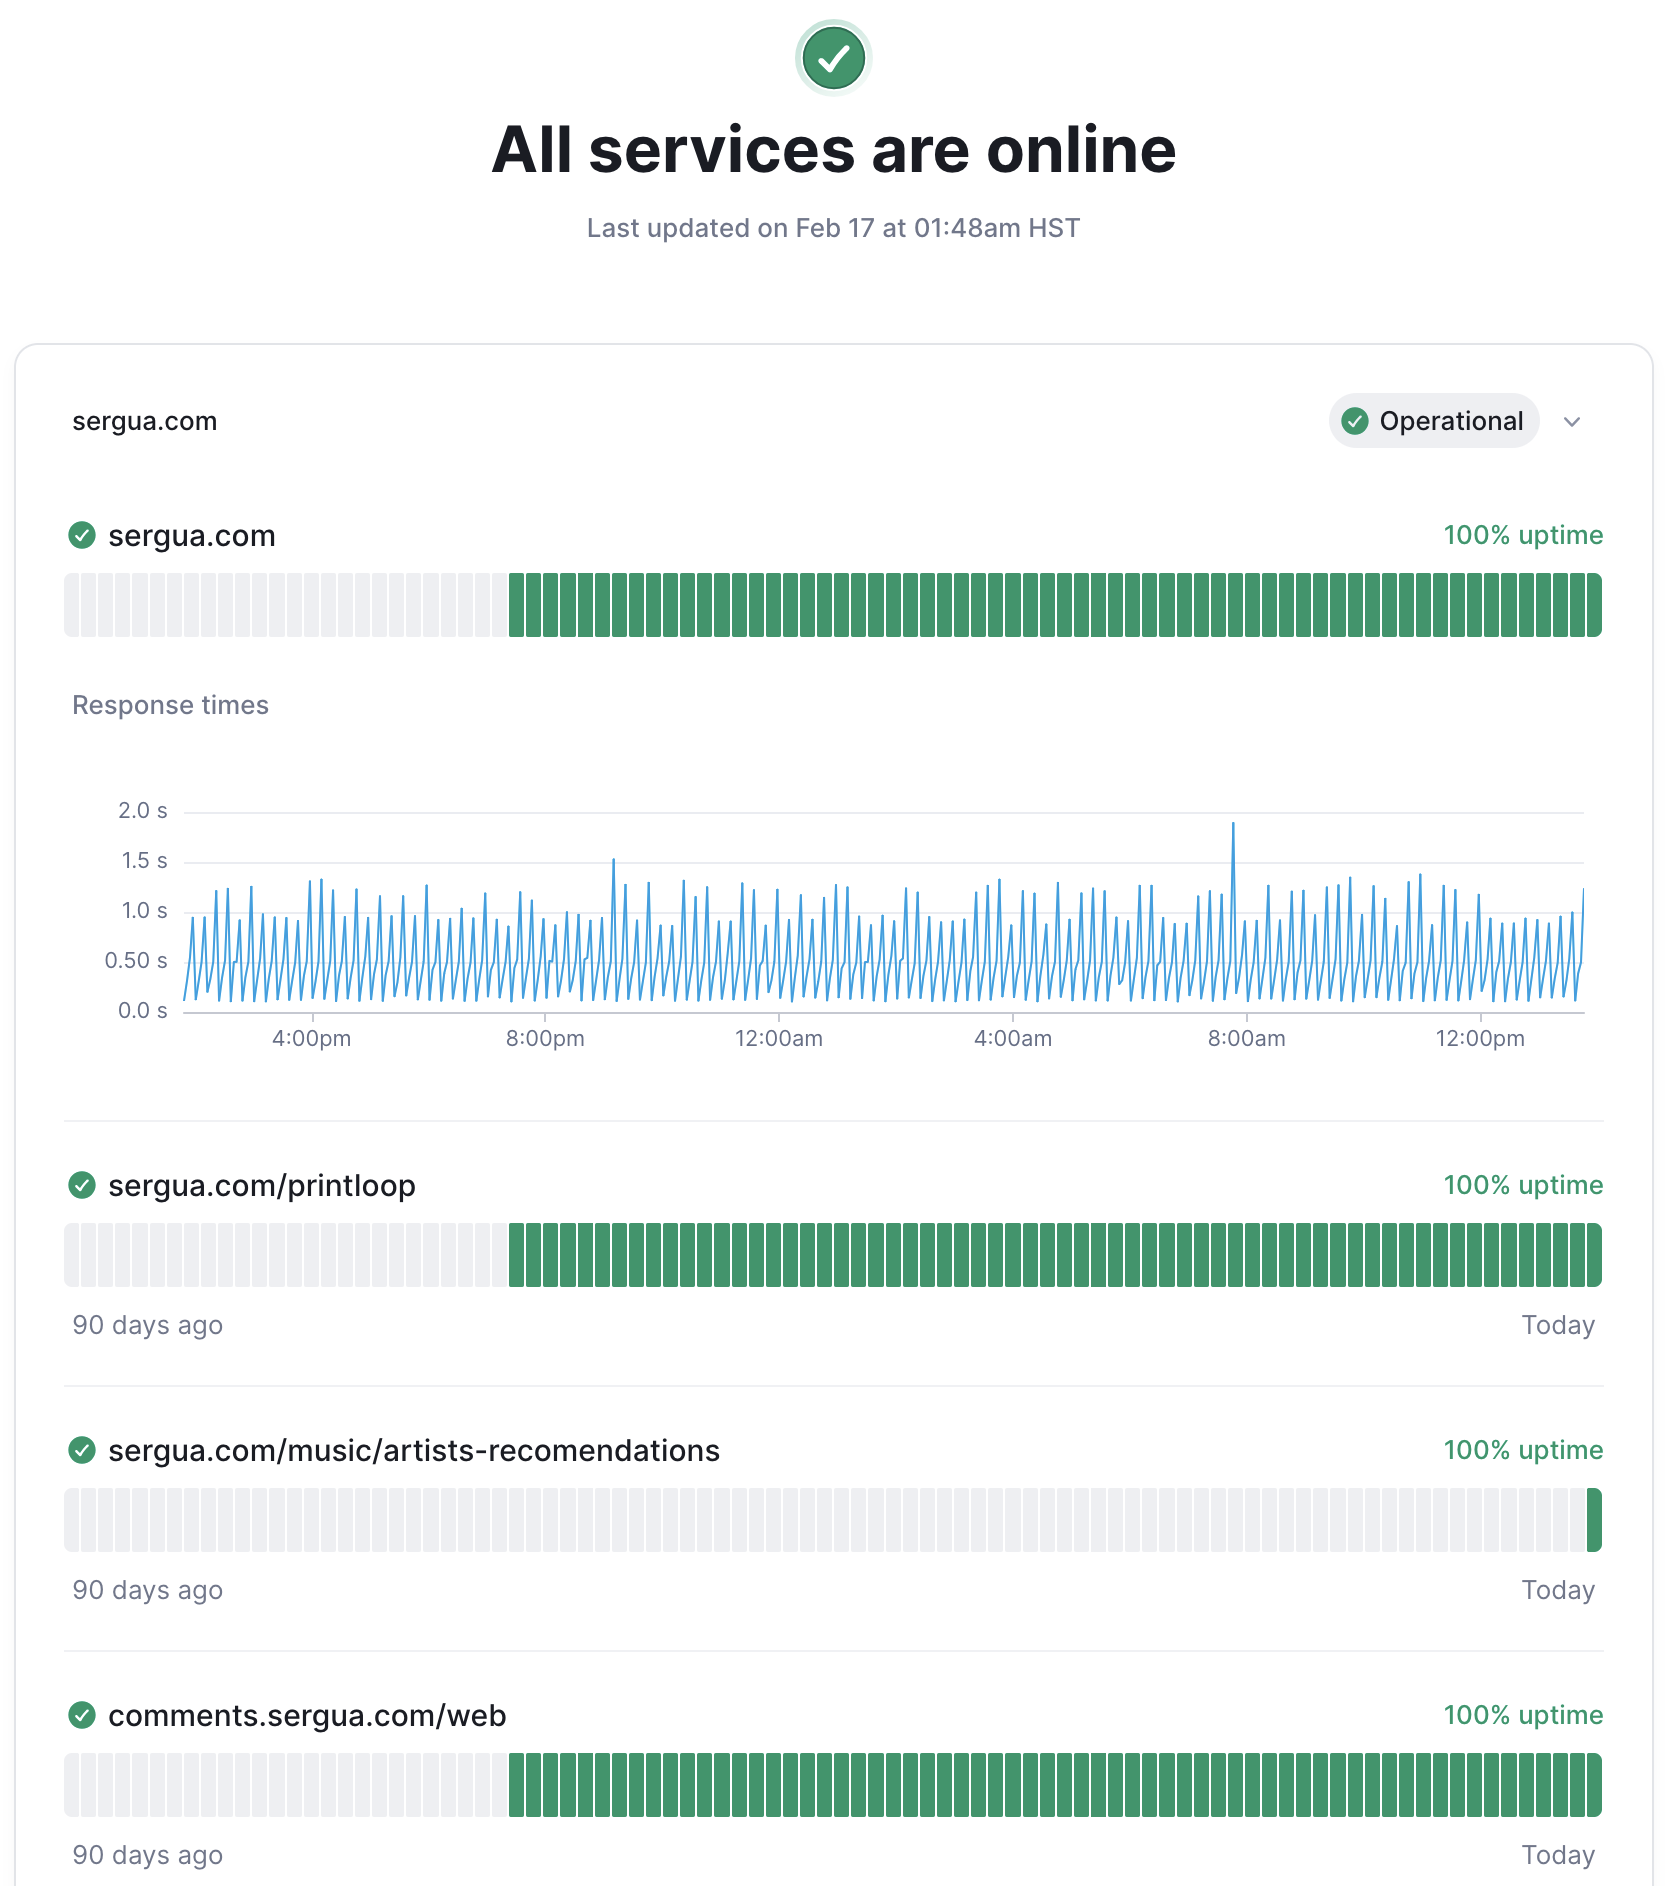Click the Response times heading
The height and width of the screenshot is (1886, 1676).
171,706
